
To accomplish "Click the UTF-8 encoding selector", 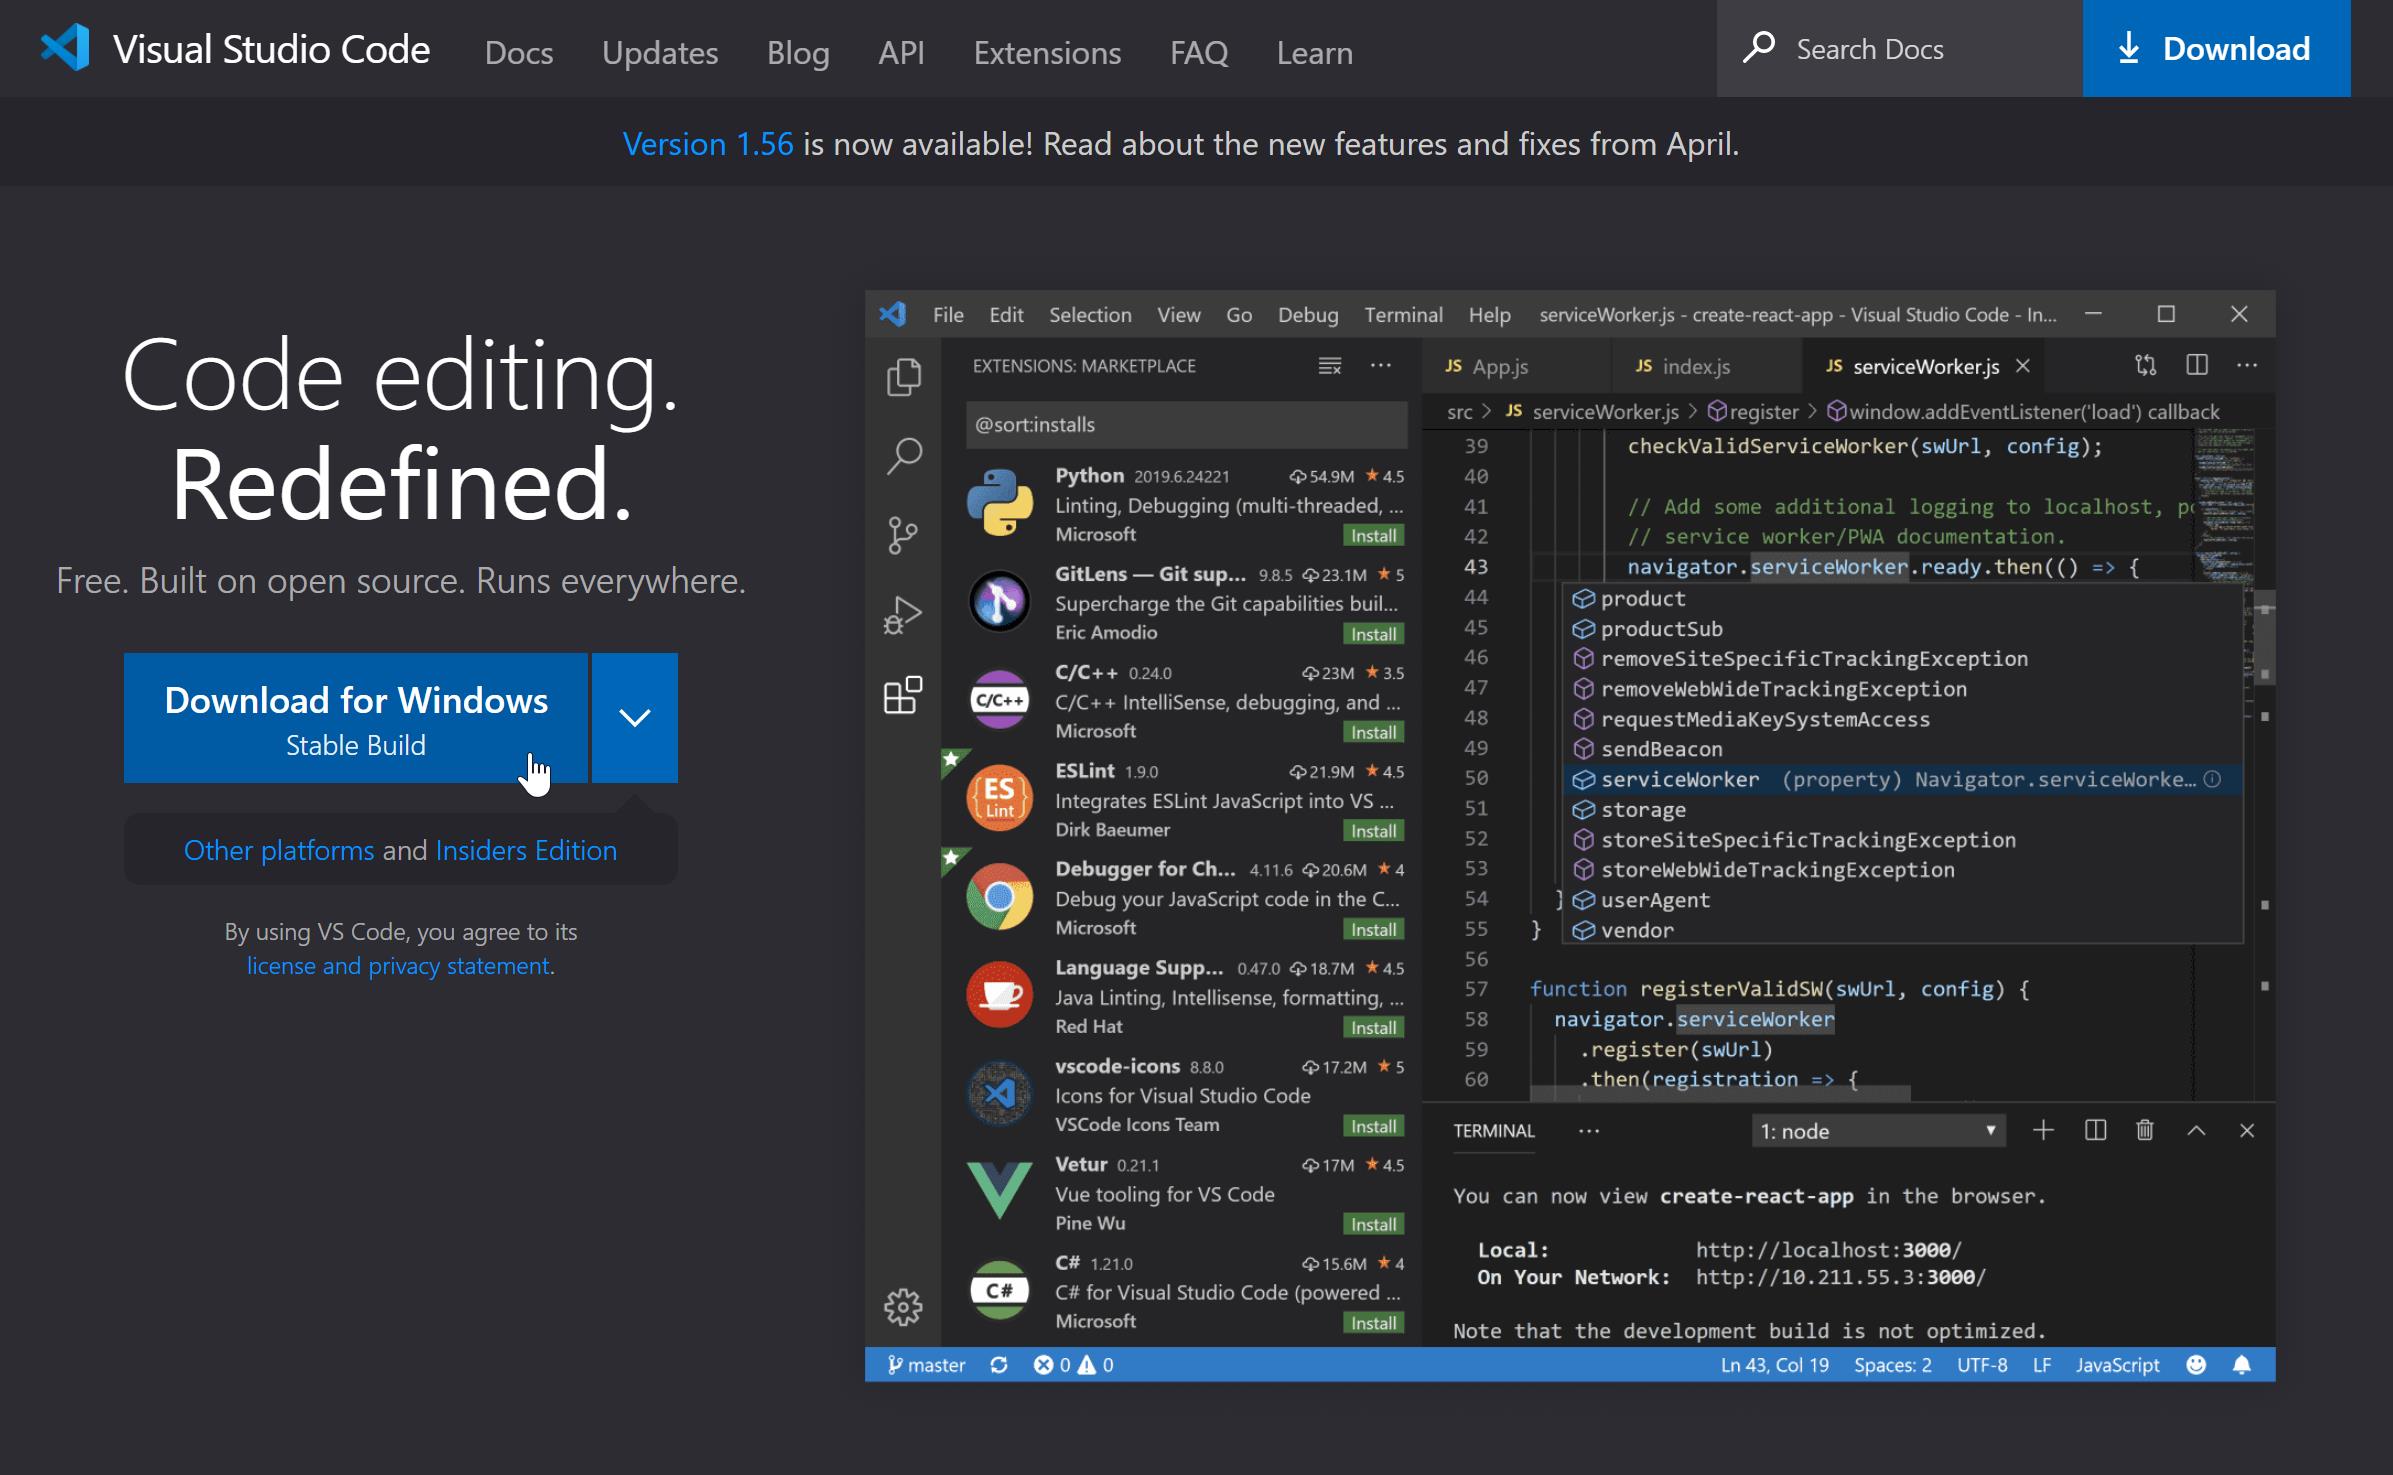I will 1981,1365.
